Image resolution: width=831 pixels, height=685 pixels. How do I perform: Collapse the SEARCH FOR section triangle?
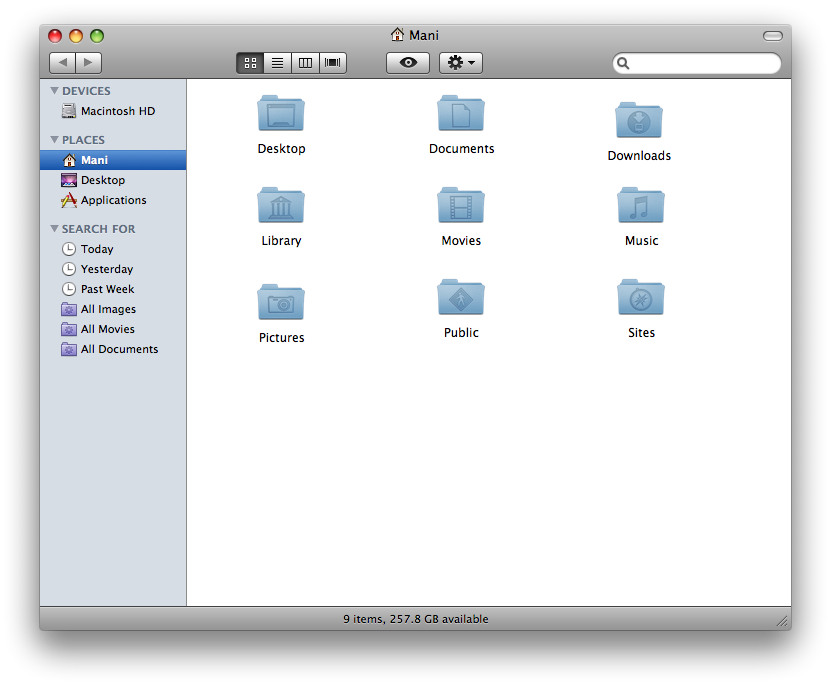point(54,228)
